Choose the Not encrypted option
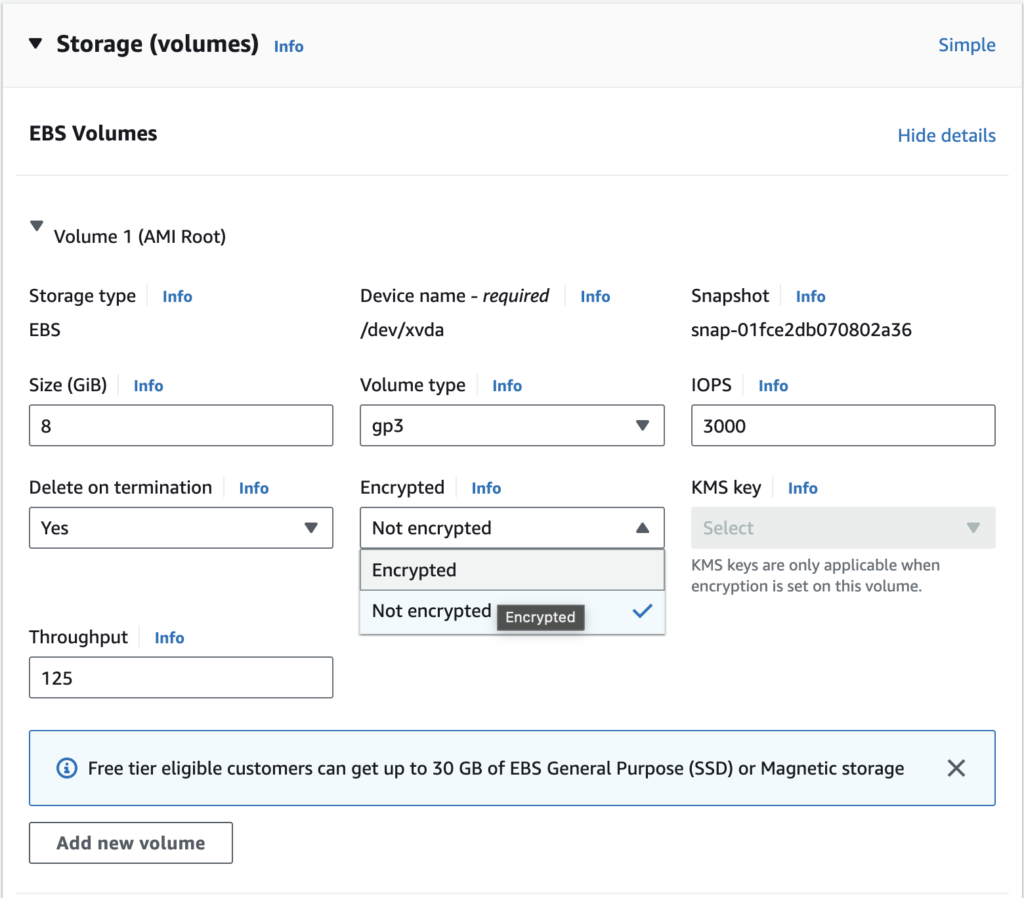Screen dimensions: 1024x898 (x=432, y=611)
